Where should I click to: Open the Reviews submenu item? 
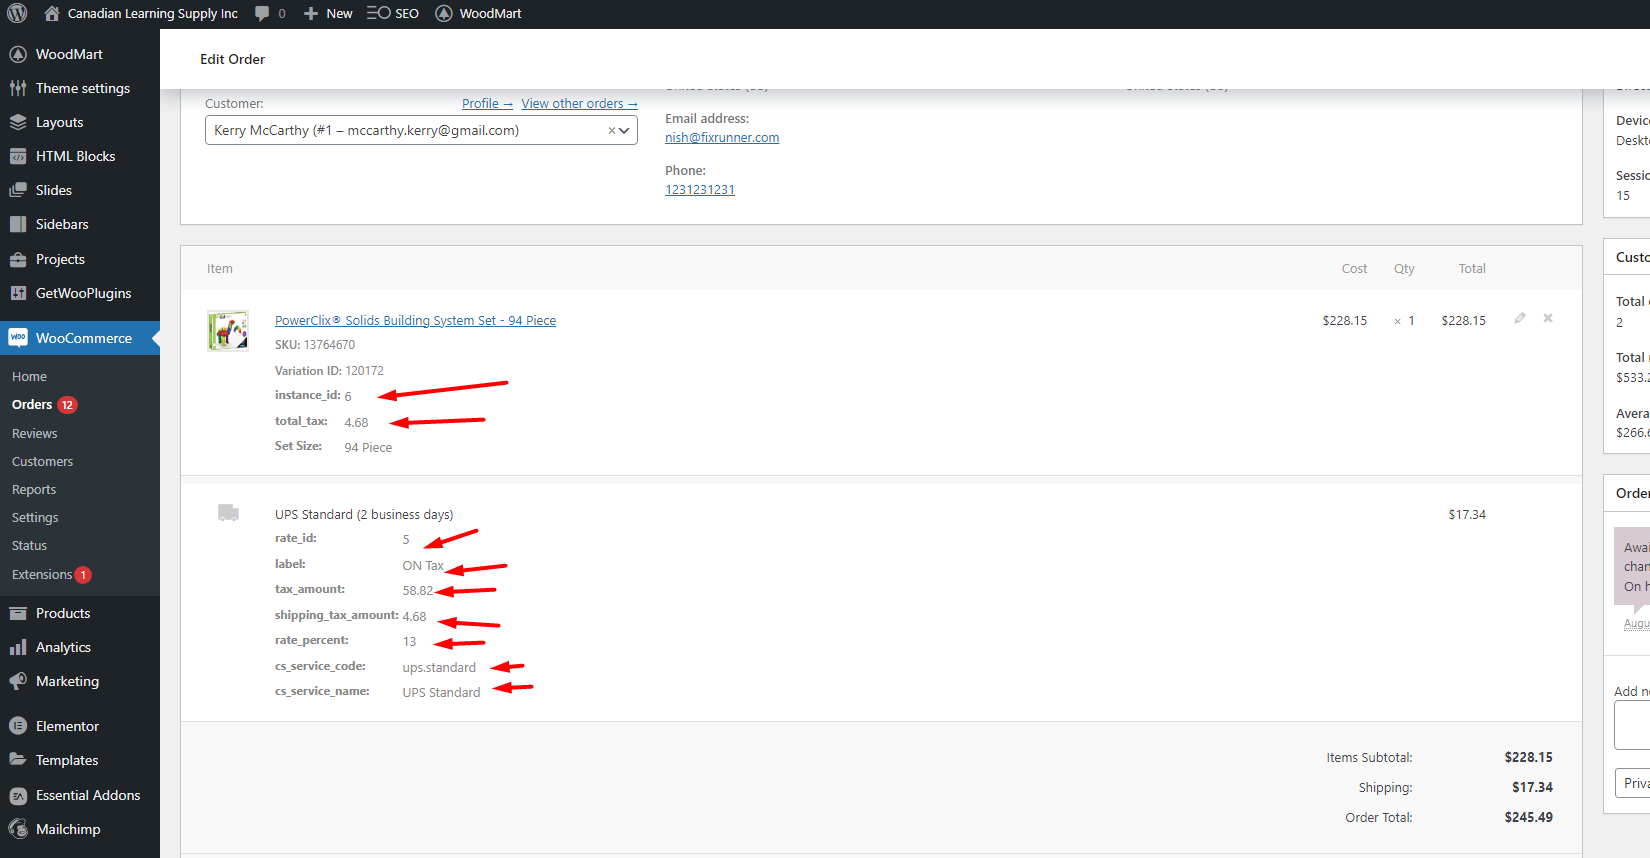coord(34,434)
